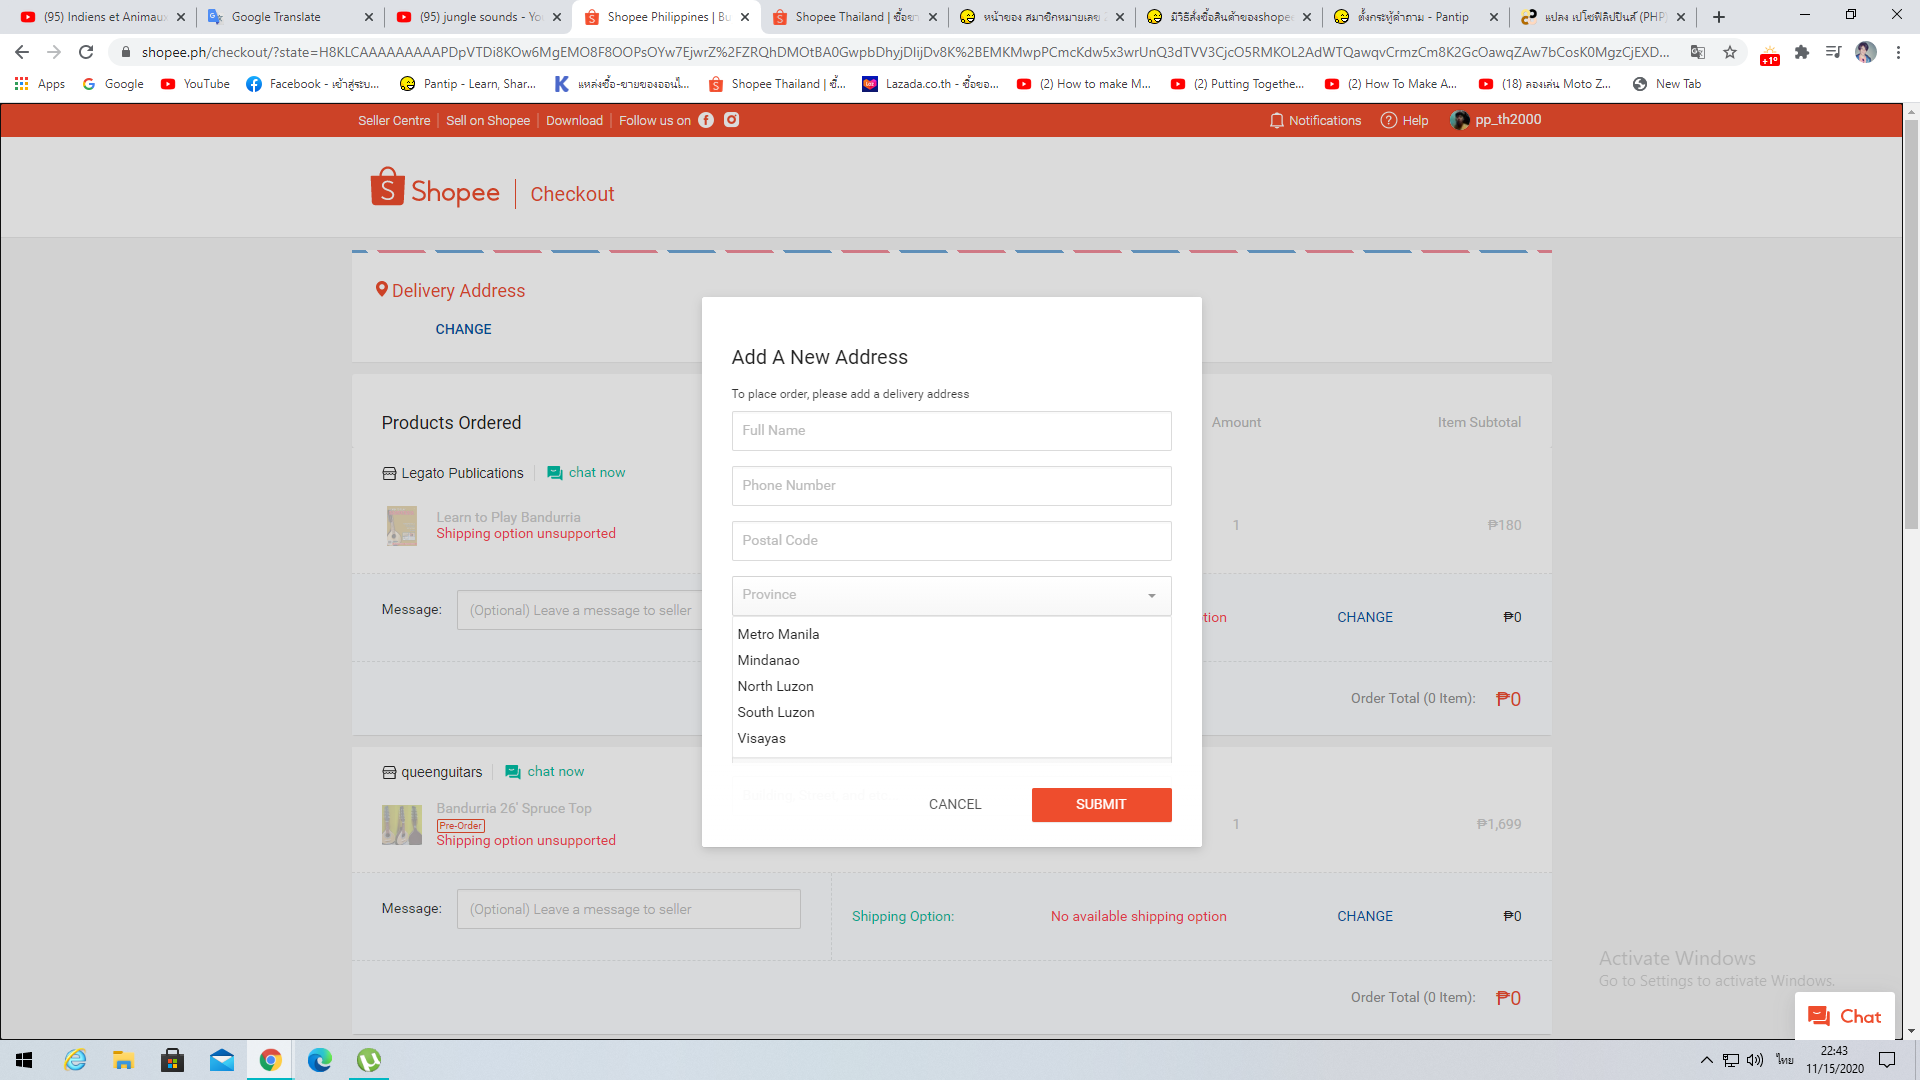Screen dimensions: 1920x1080
Task: Open Microsoft Edge from taskbar
Action: coord(320,1060)
